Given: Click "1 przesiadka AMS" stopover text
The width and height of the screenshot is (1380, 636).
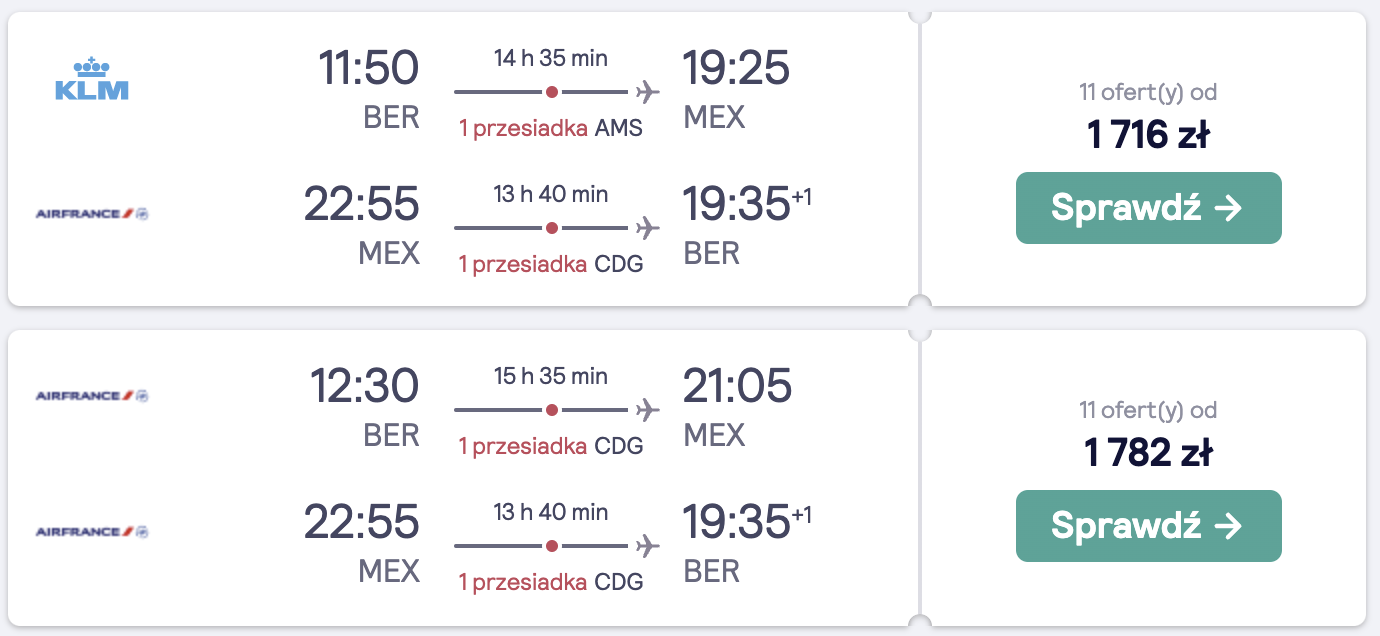Looking at the screenshot, I should click(x=550, y=128).
